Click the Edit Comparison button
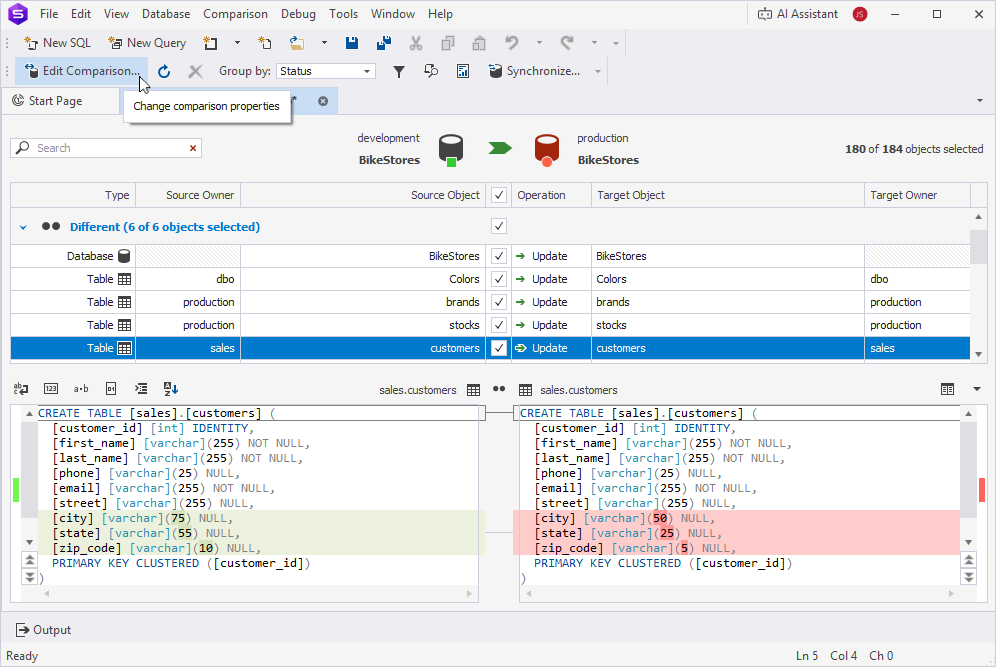Screen dimensions: 996x667 click(82, 71)
